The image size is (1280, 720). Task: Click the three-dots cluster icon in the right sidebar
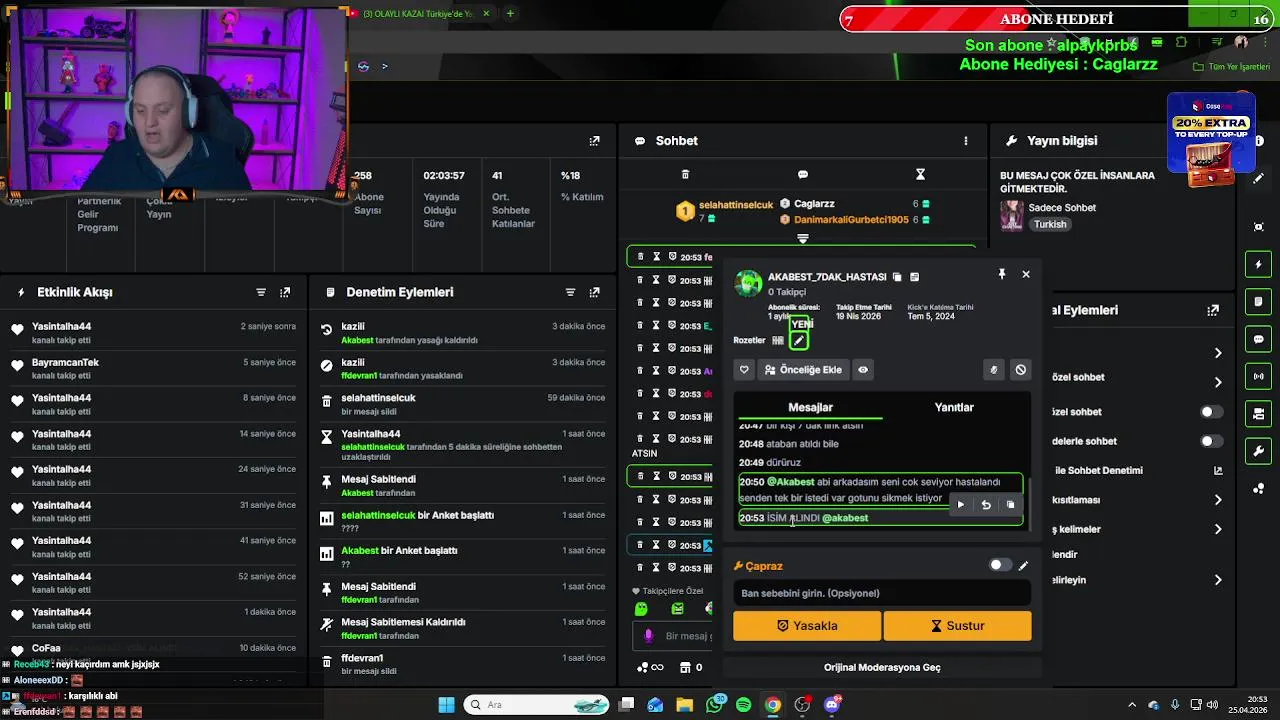pyautogui.click(x=1259, y=488)
